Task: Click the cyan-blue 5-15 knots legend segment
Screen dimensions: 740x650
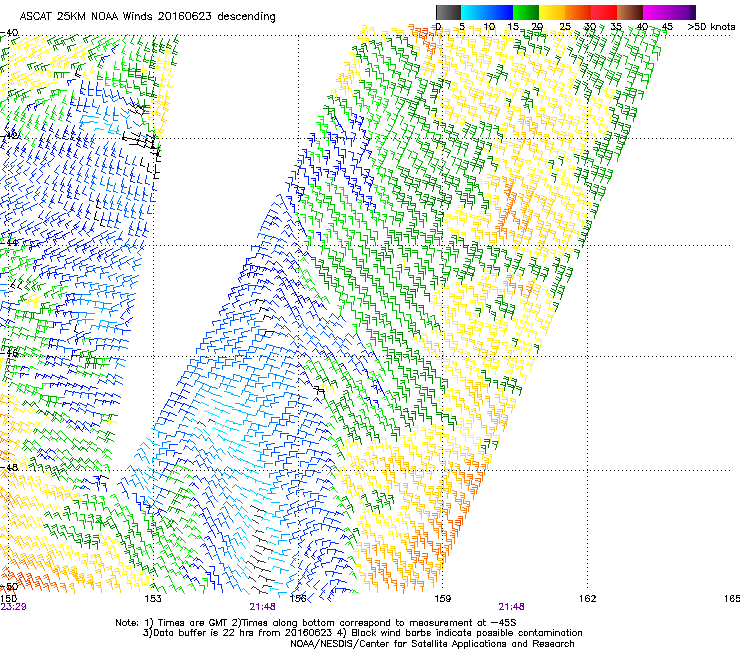Action: point(487,12)
